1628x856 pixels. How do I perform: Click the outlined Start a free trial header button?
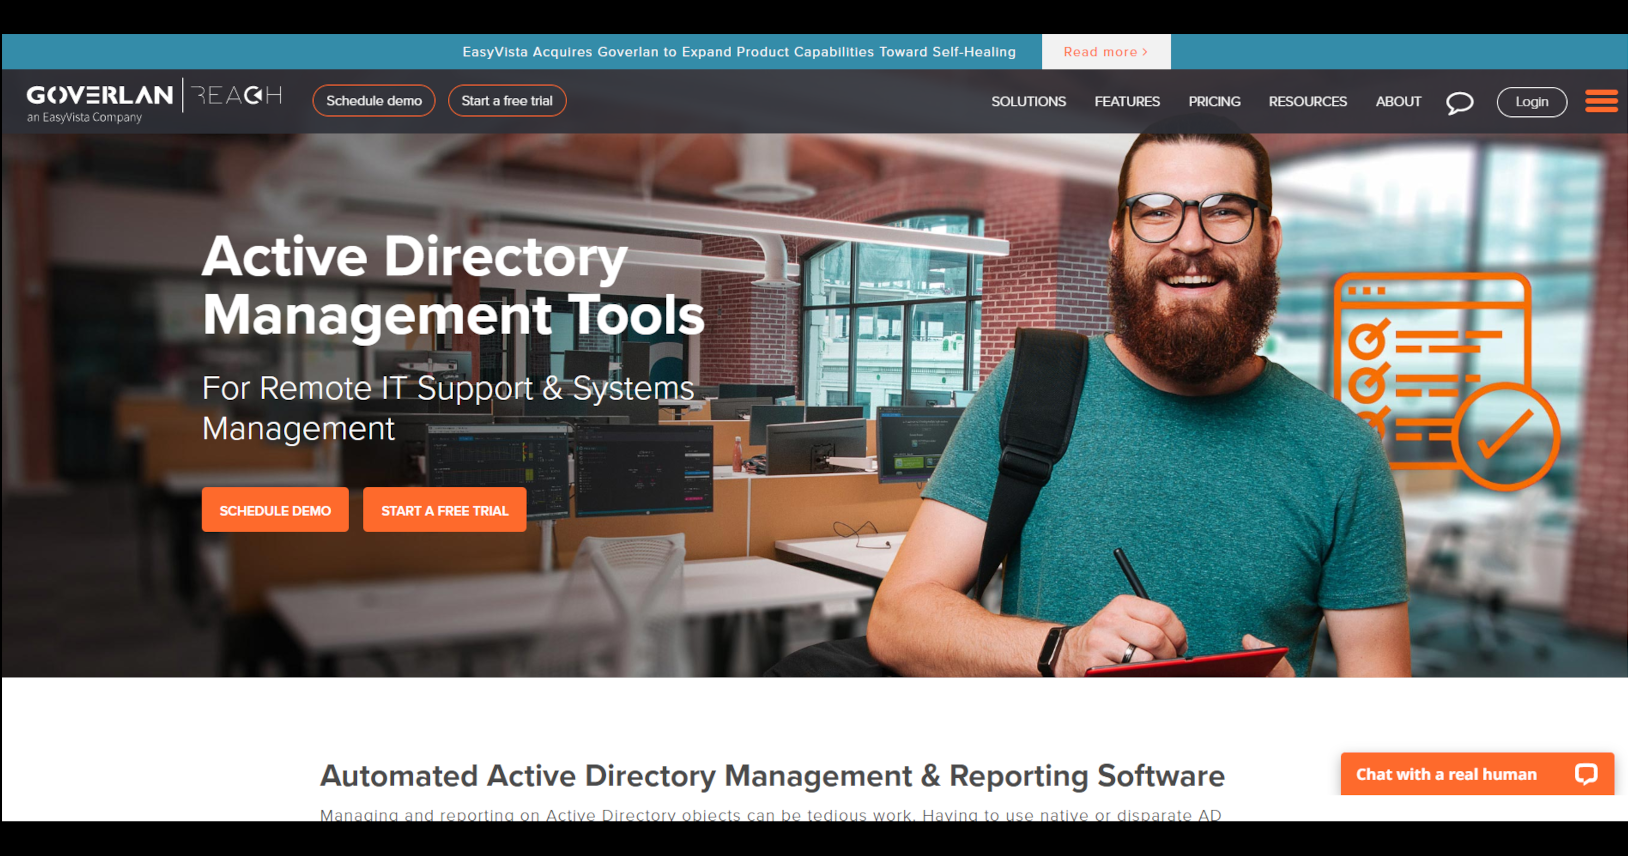507,101
